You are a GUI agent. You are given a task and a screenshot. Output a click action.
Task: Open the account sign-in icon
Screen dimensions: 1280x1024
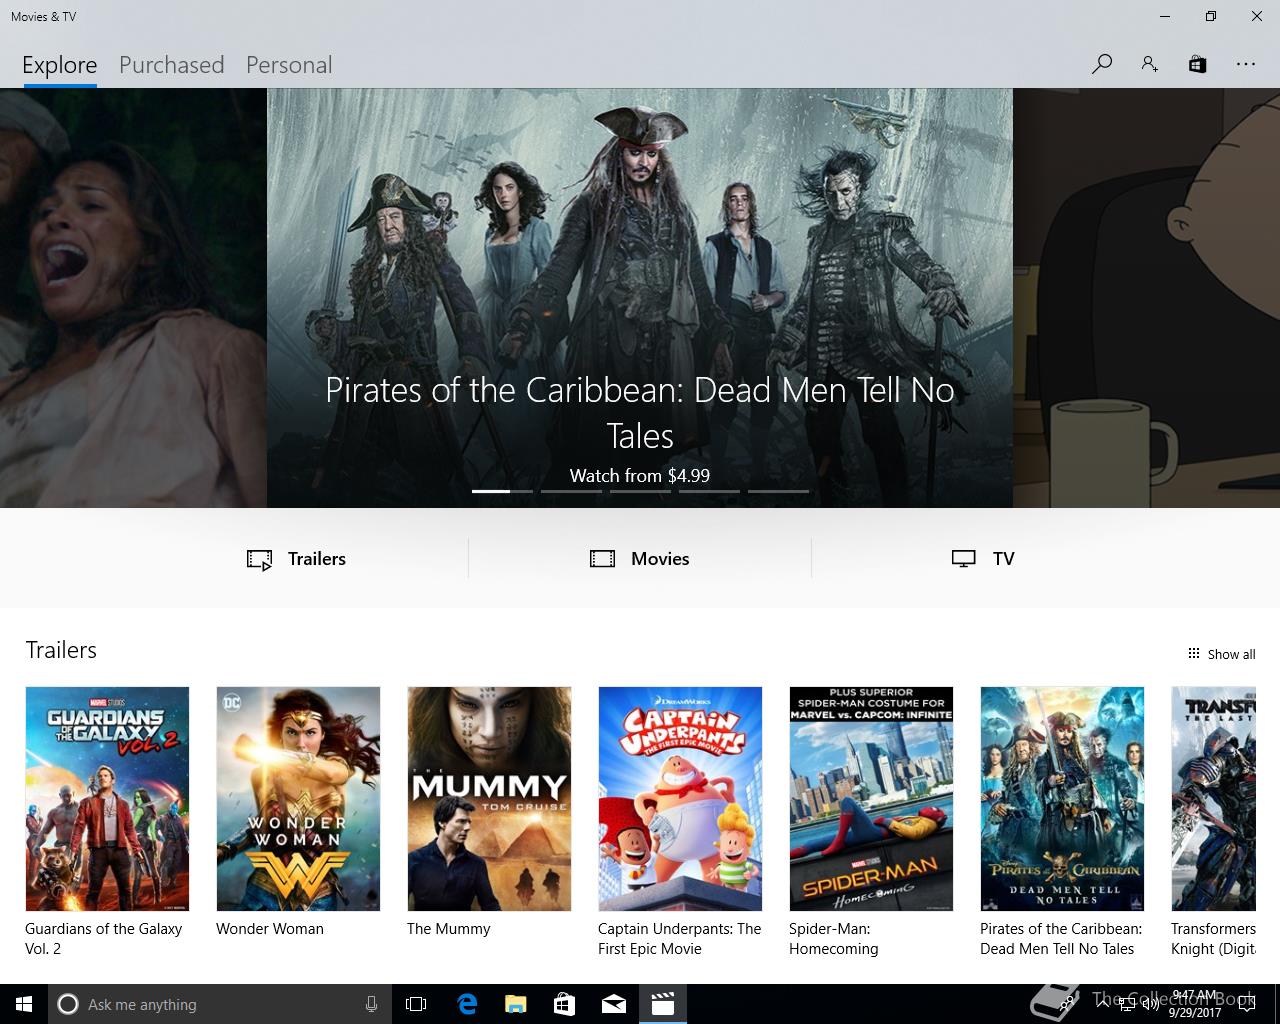pyautogui.click(x=1149, y=64)
